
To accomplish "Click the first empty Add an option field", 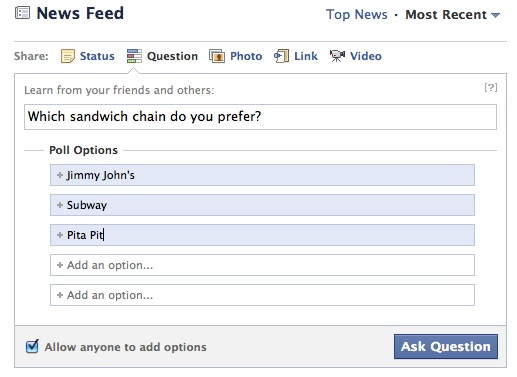I will [262, 265].
